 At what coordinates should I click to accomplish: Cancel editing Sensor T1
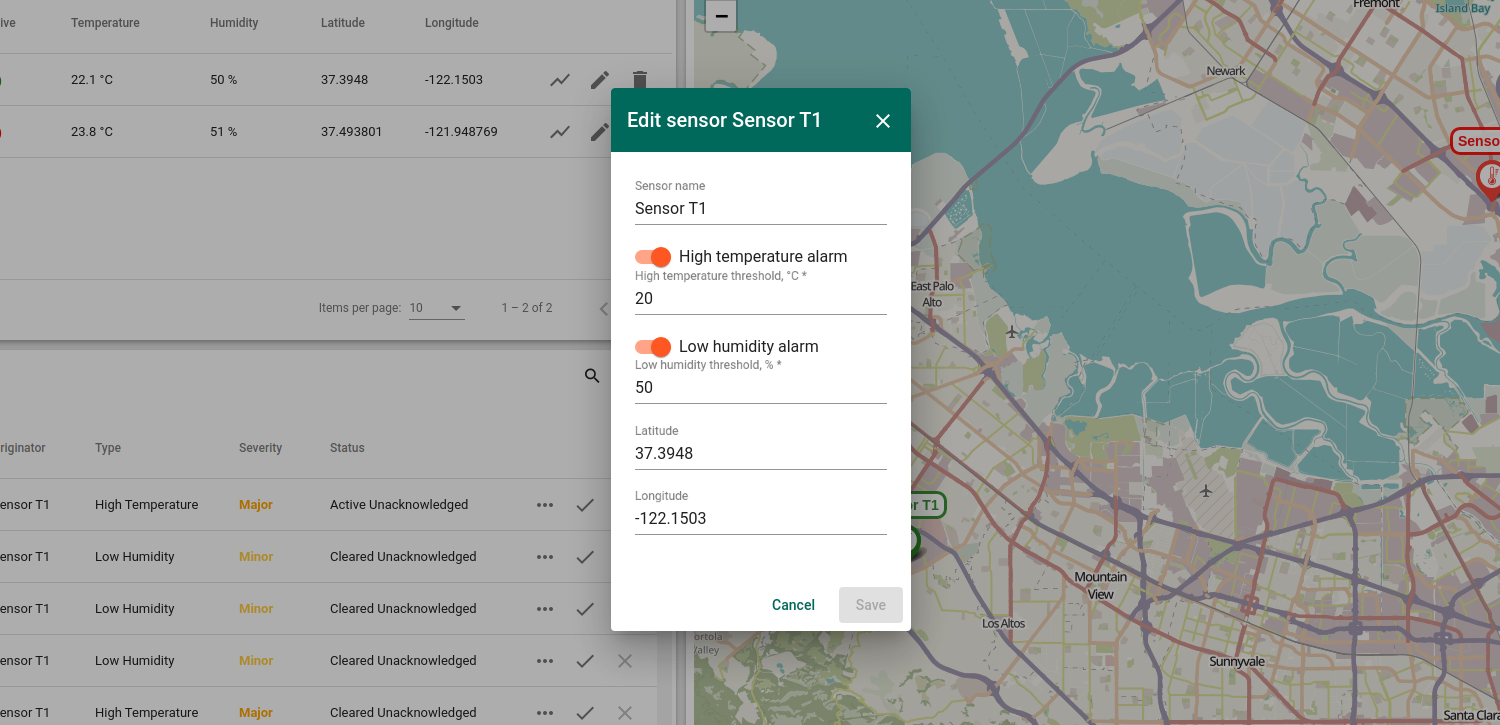[x=793, y=605]
